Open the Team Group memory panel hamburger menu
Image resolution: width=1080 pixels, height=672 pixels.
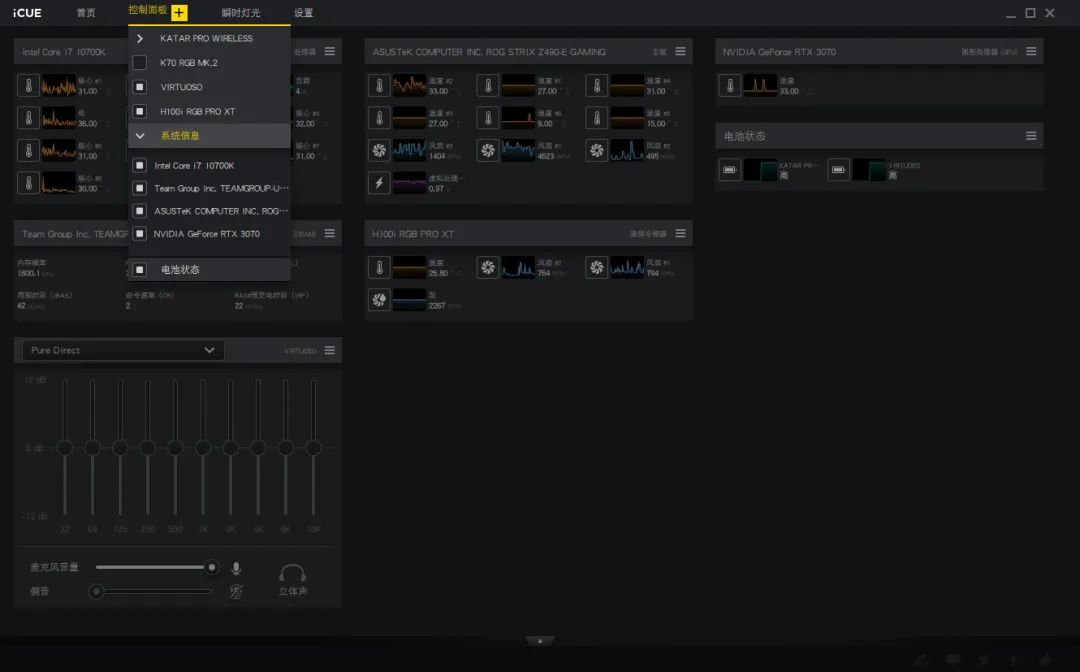pos(330,233)
